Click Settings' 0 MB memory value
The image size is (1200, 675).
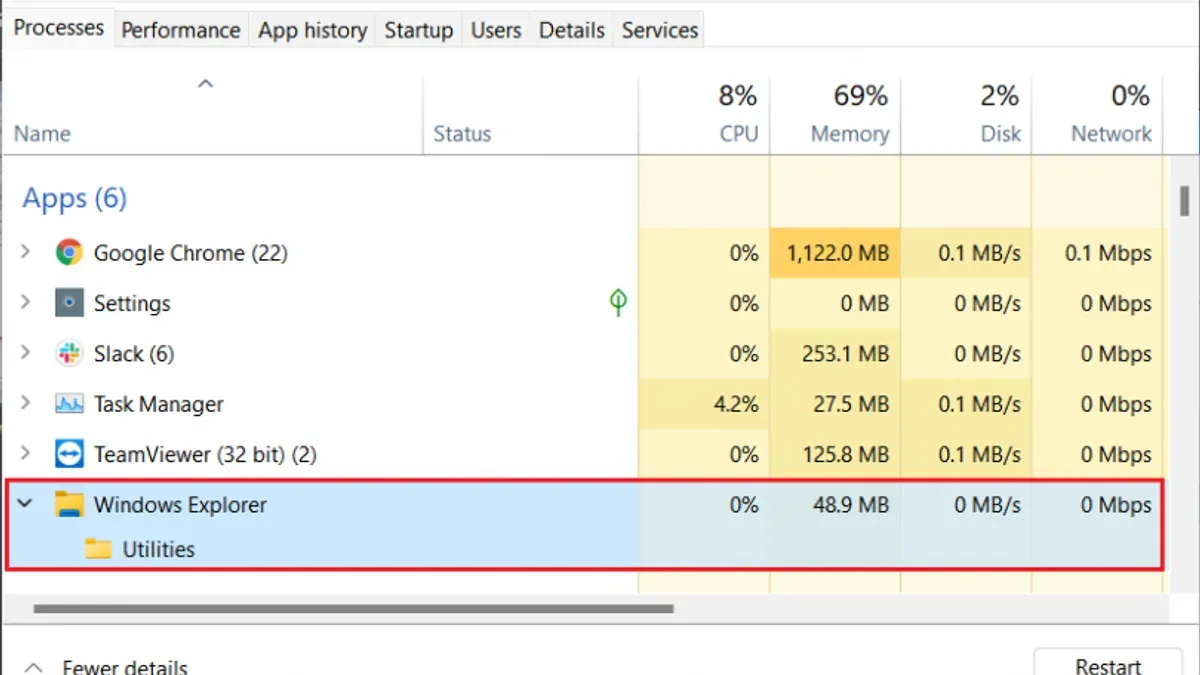tap(865, 303)
